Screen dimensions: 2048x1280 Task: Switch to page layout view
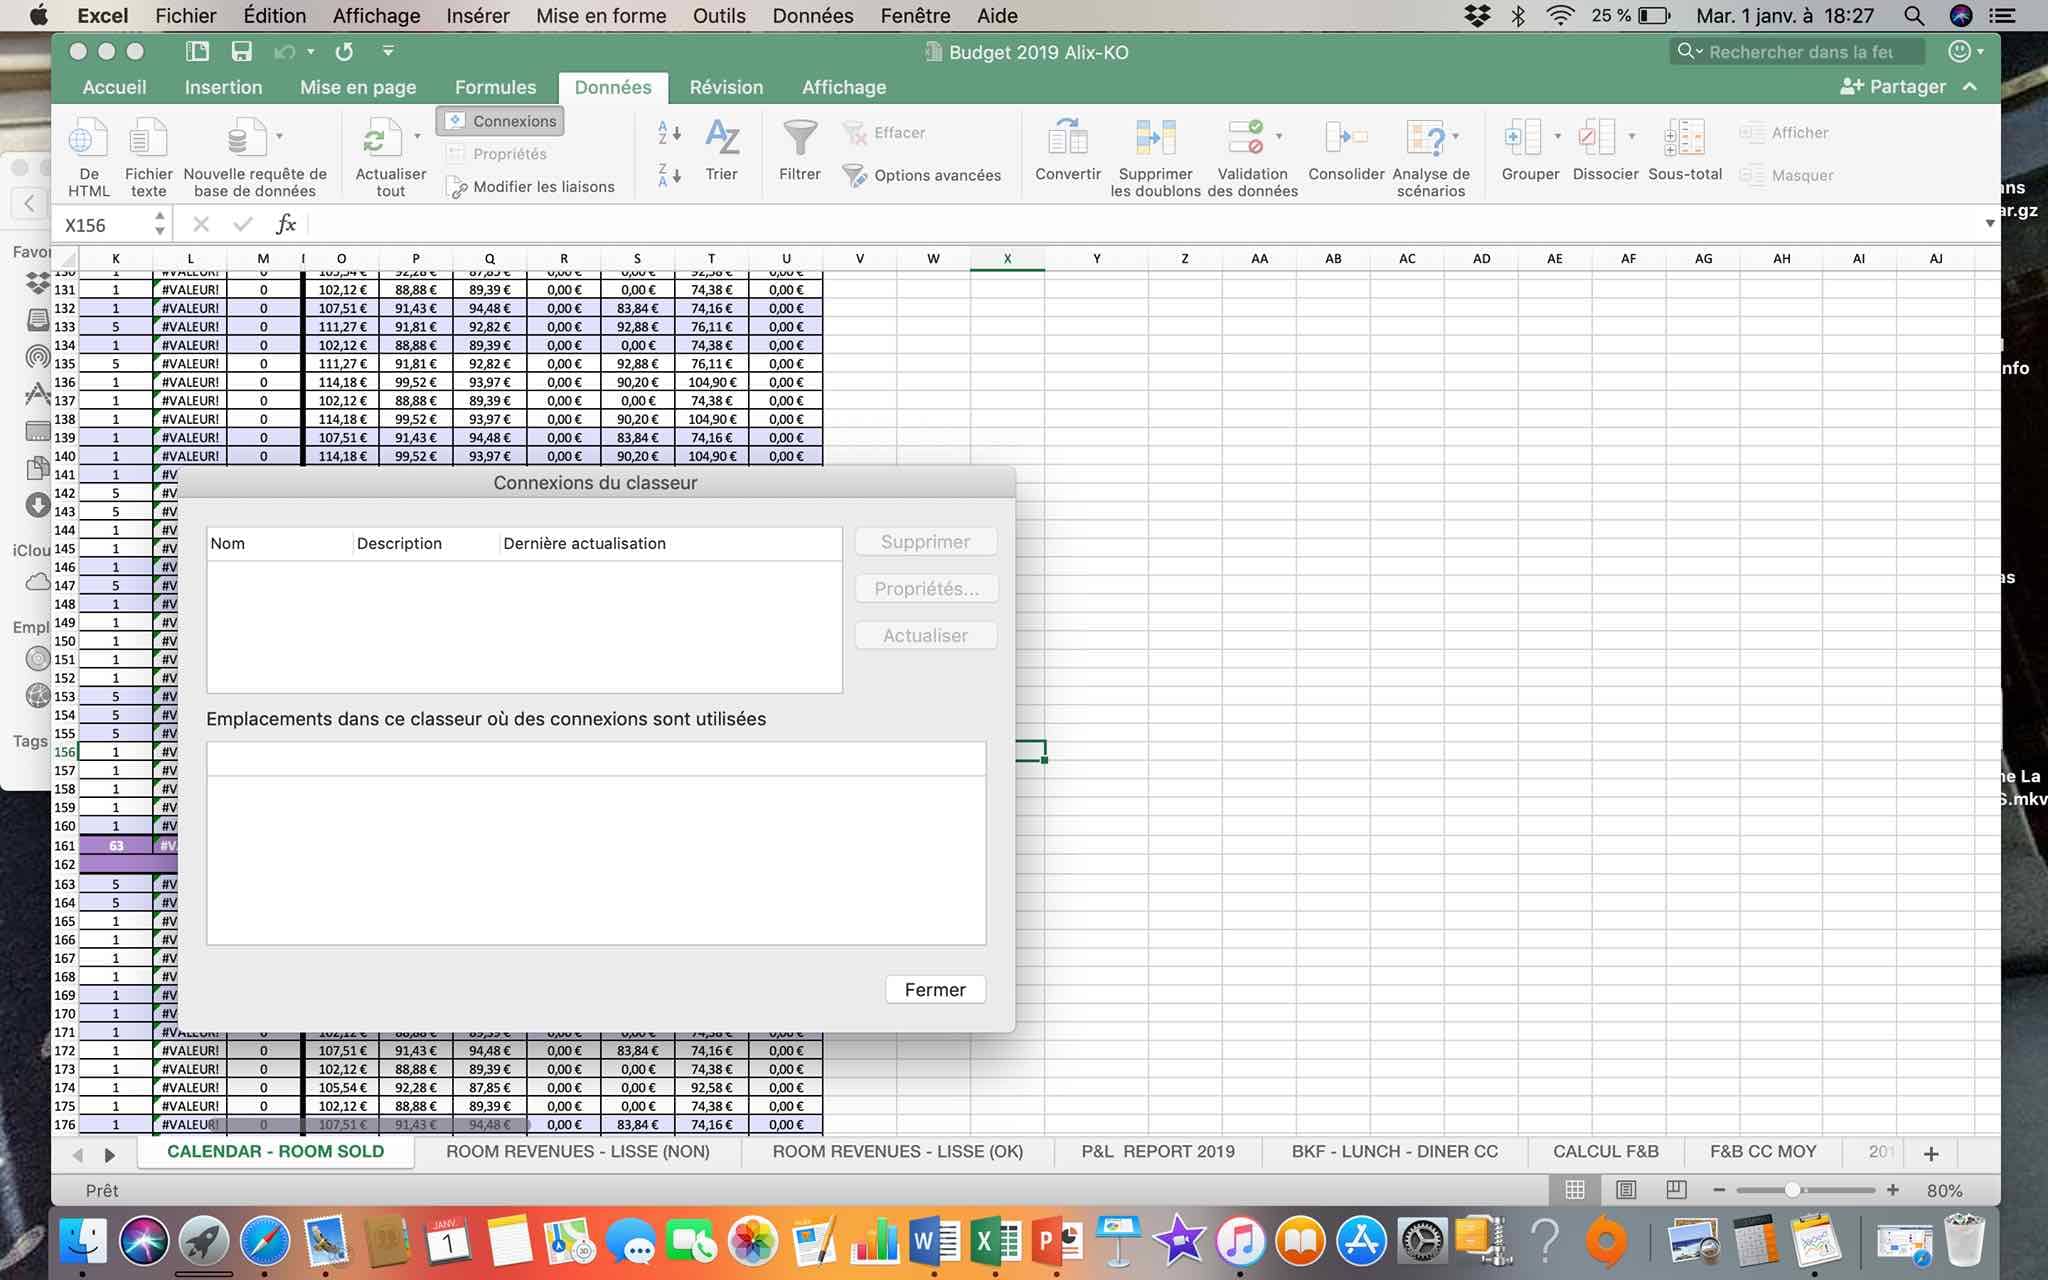(x=1626, y=1190)
